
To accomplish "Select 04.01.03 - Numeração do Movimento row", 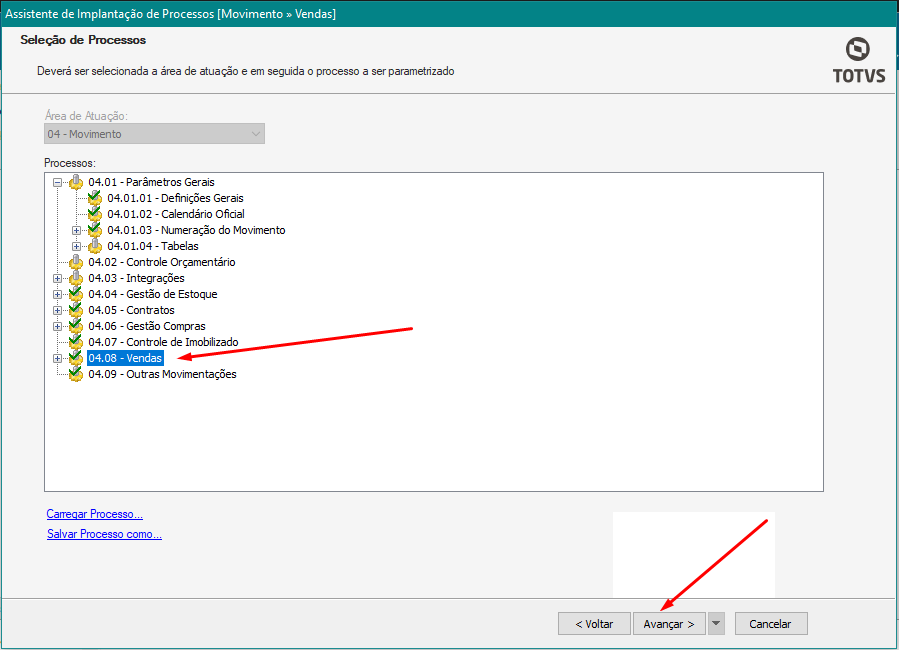I will click(196, 230).
